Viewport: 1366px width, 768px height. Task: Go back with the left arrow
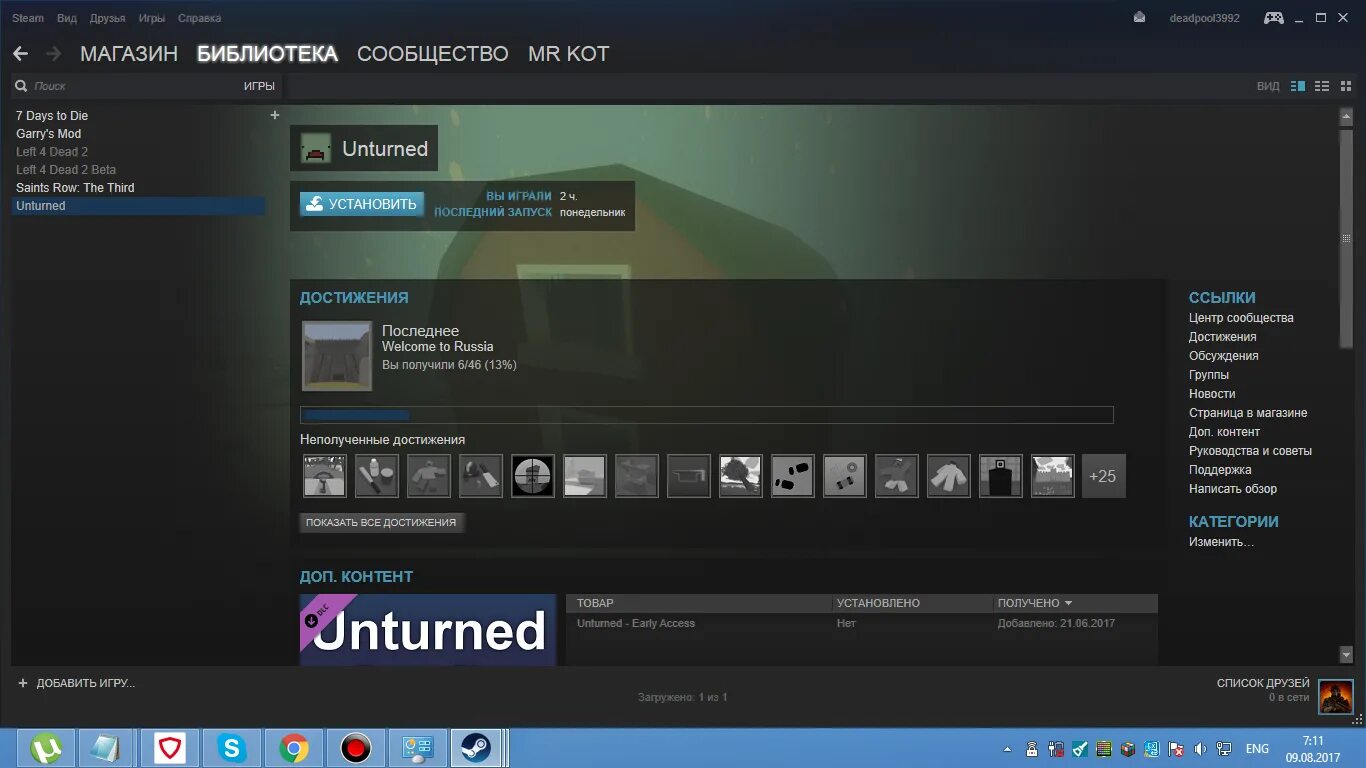pyautogui.click(x=20, y=54)
